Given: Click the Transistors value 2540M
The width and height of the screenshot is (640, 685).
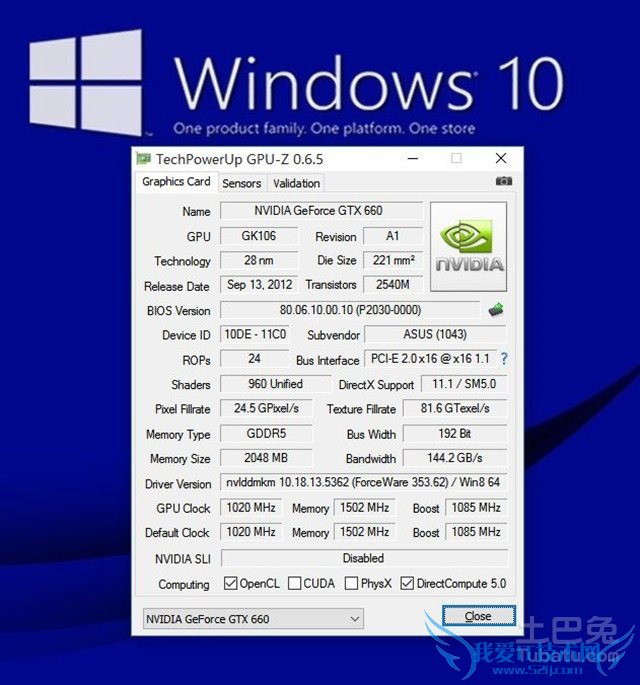Looking at the screenshot, I should pos(393,285).
